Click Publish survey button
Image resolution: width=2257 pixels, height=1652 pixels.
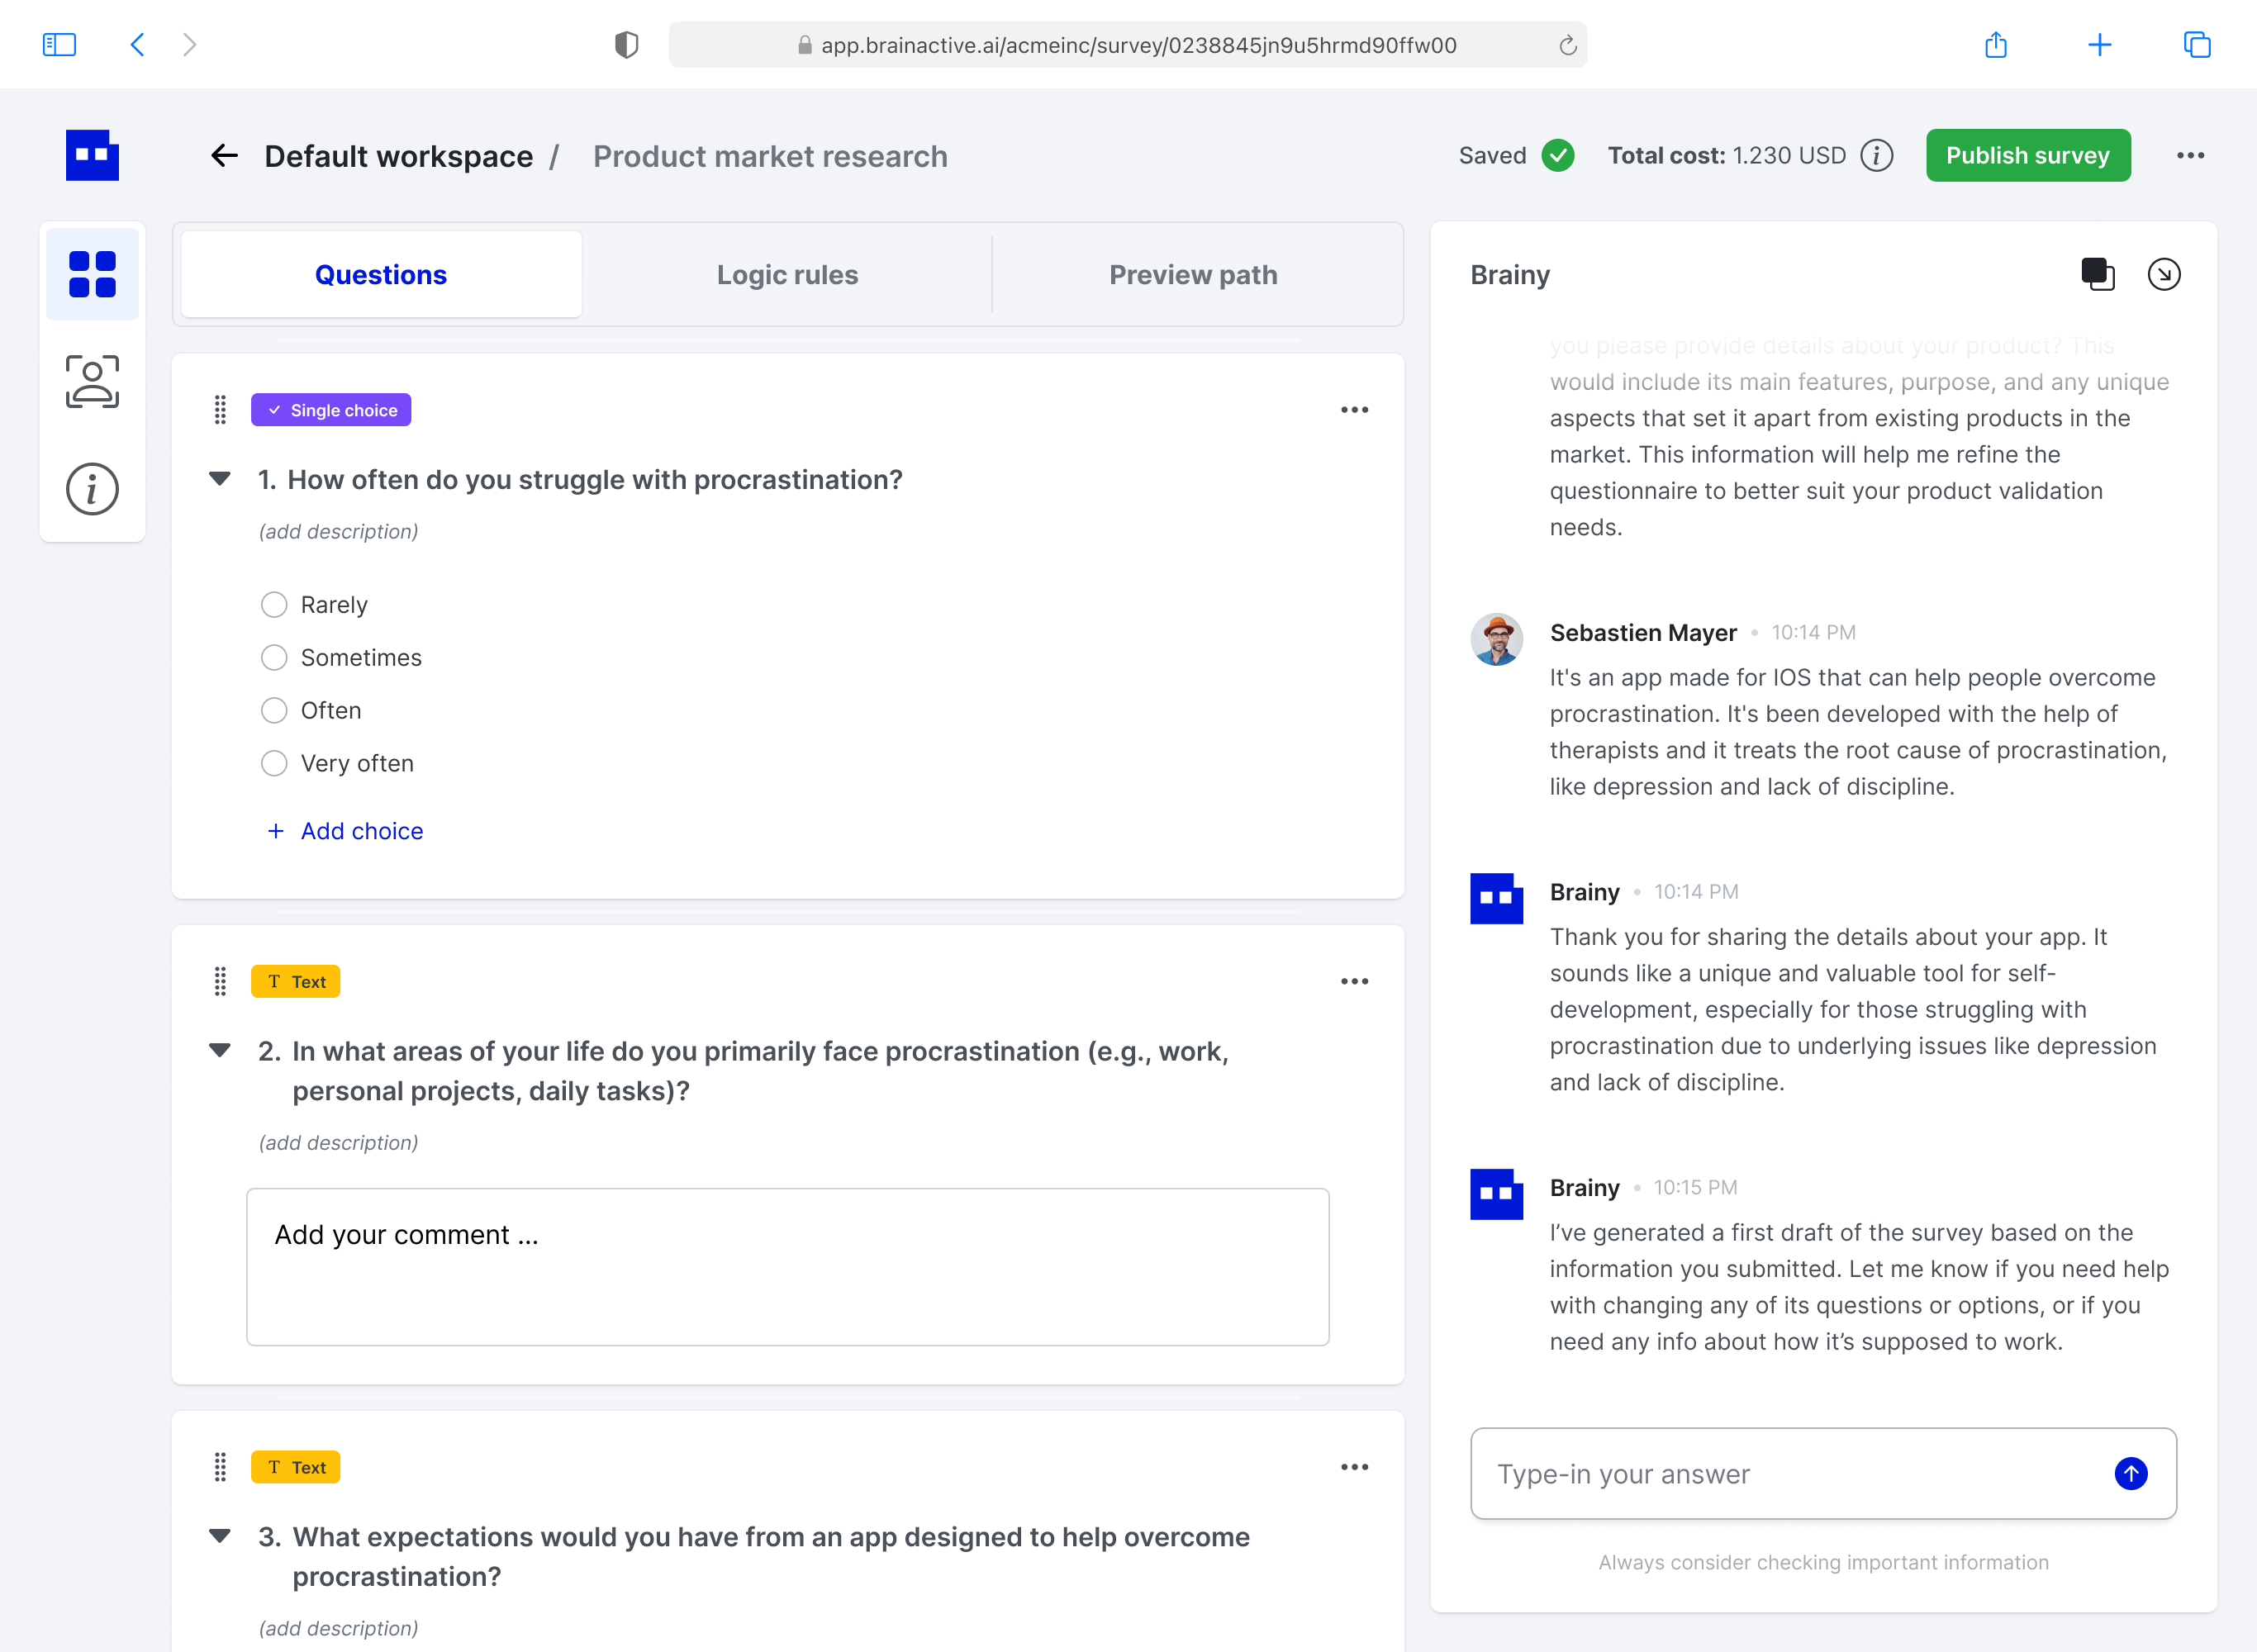[x=2027, y=156]
